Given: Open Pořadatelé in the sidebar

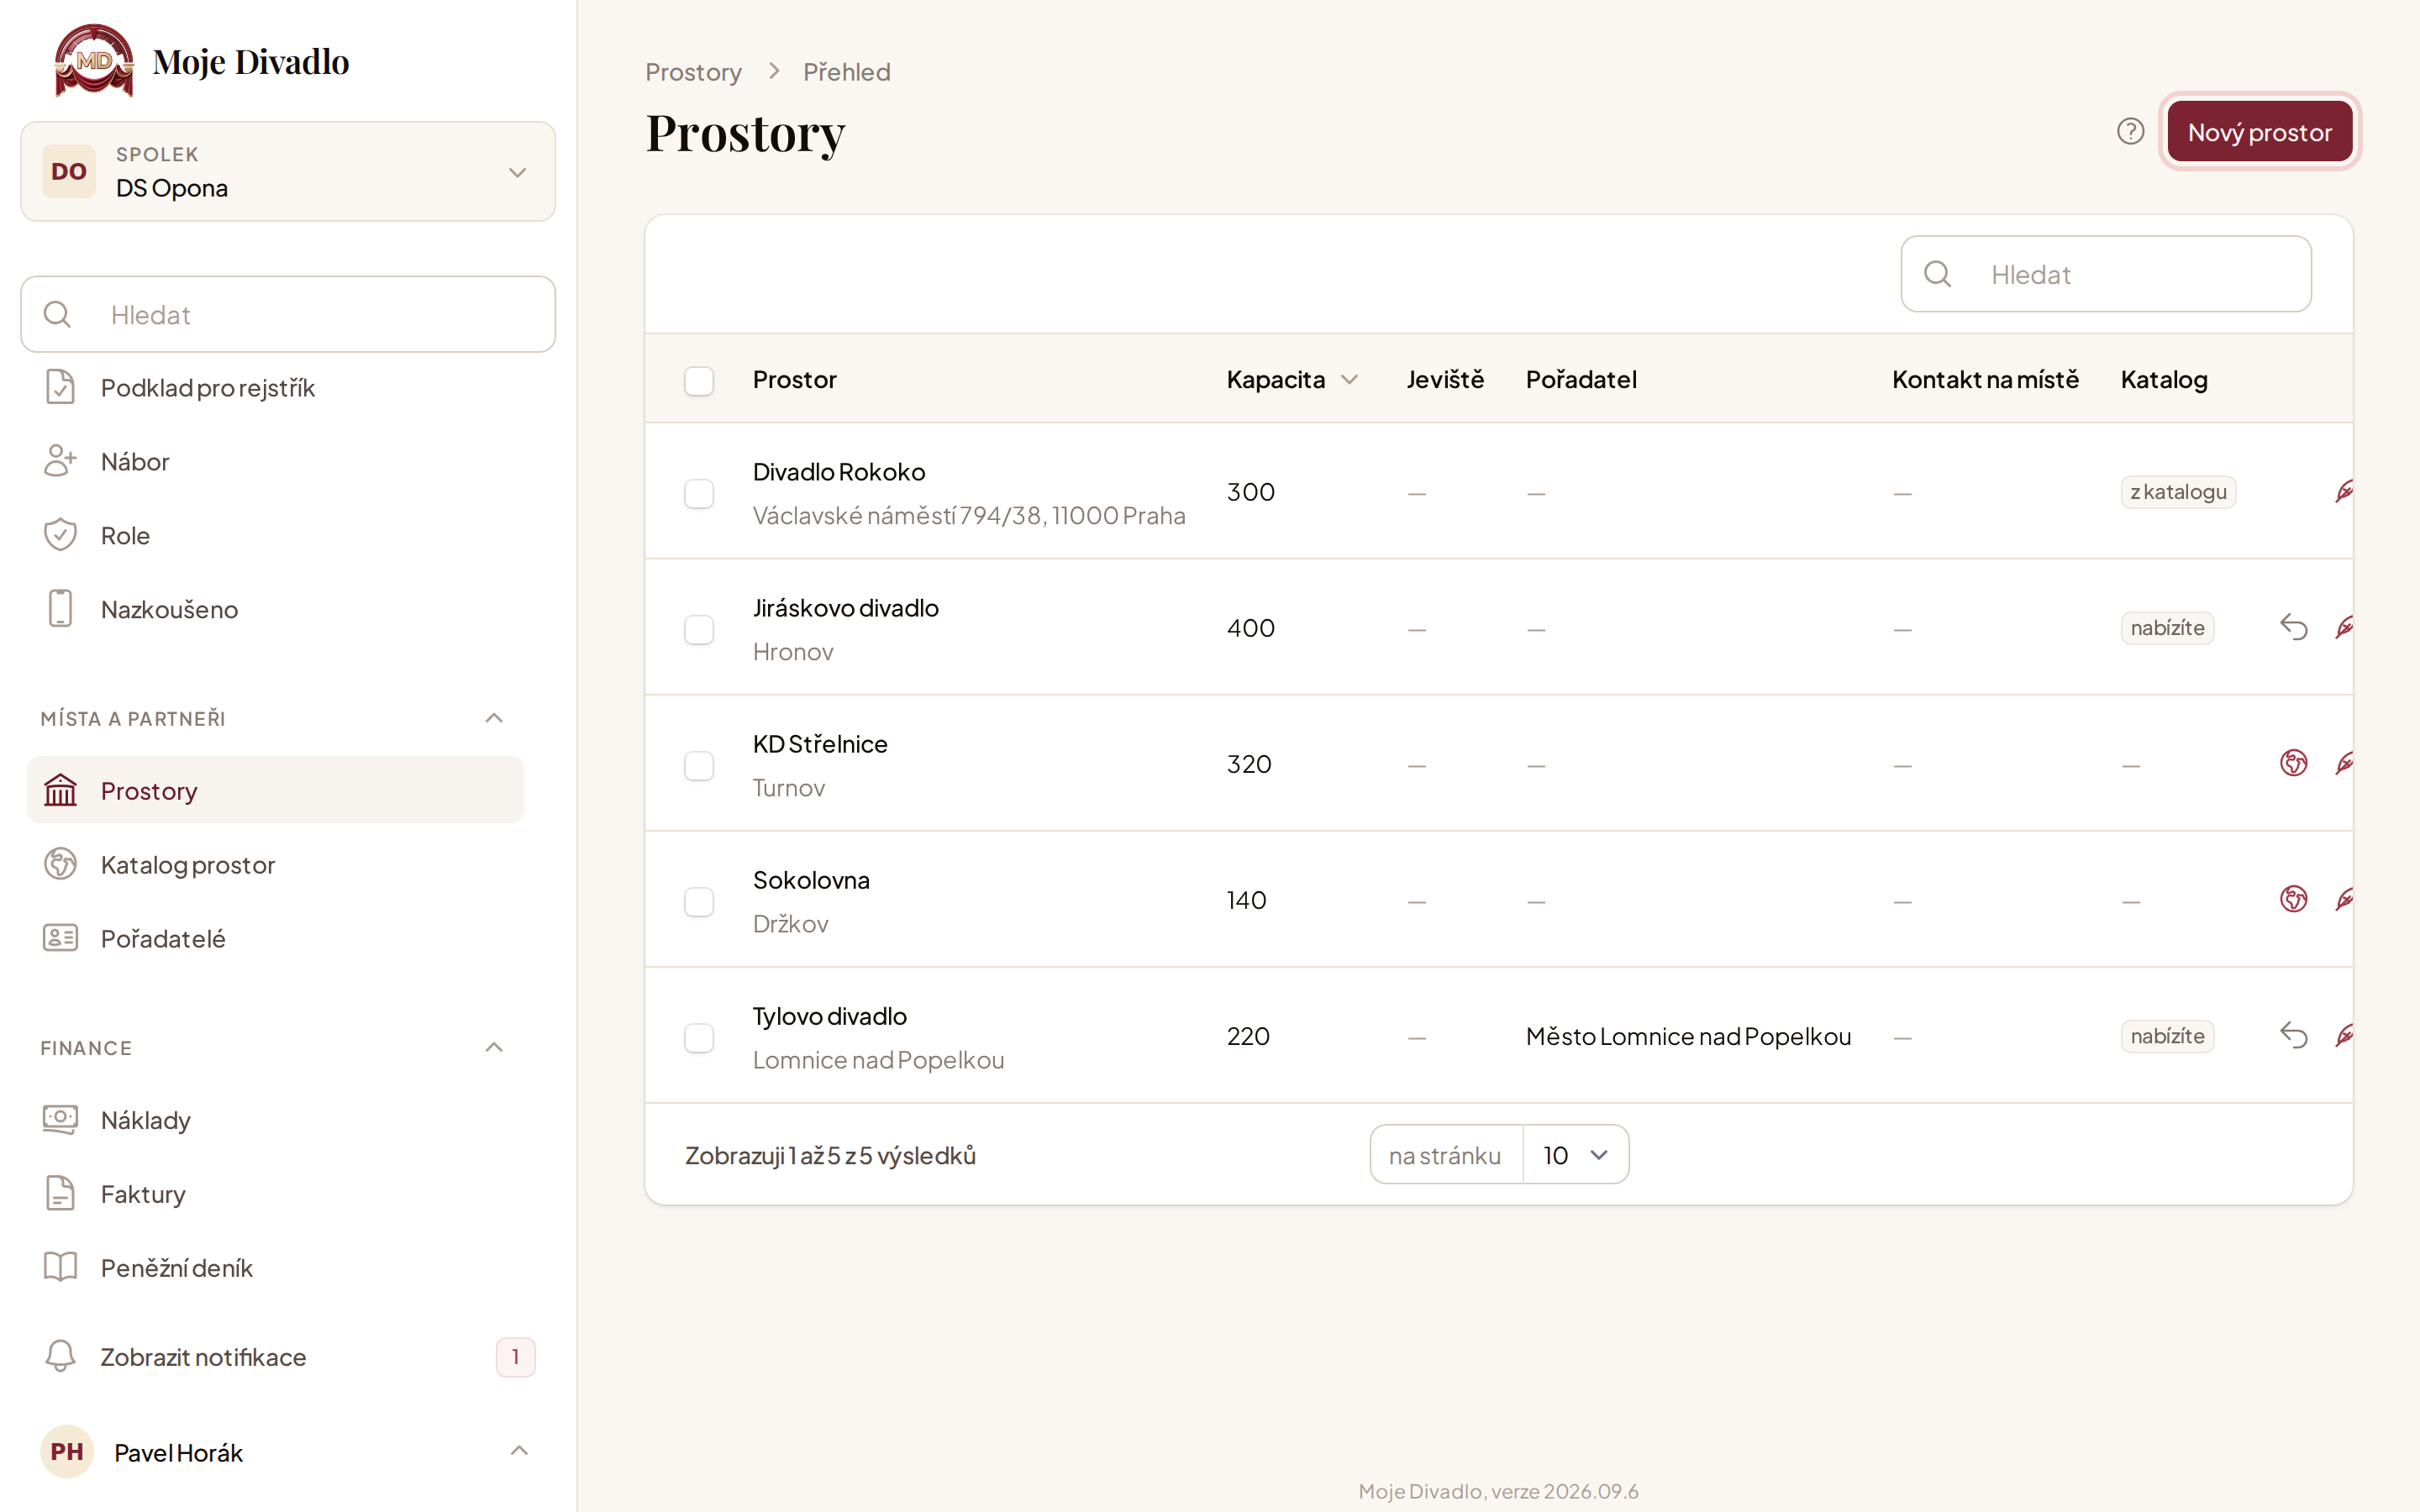Looking at the screenshot, I should click(275, 939).
